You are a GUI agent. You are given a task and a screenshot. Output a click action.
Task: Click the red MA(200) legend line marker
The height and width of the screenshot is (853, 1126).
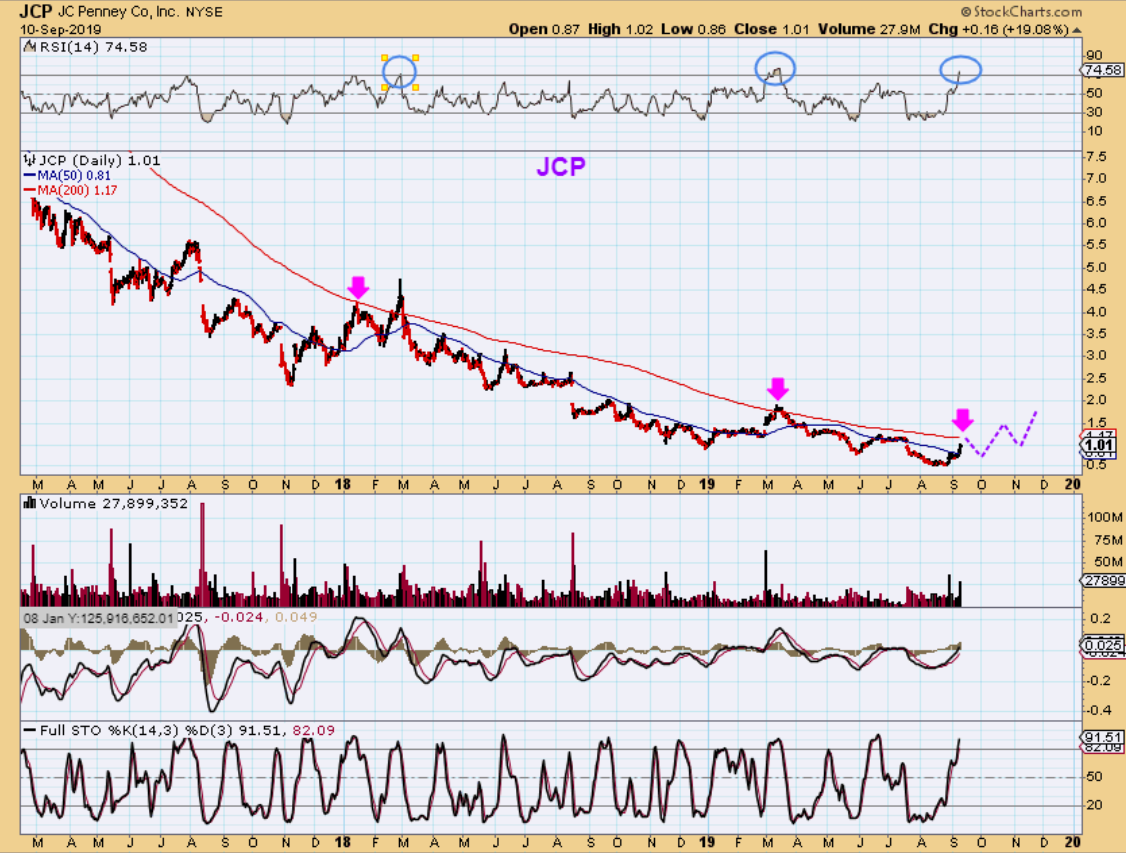29,190
